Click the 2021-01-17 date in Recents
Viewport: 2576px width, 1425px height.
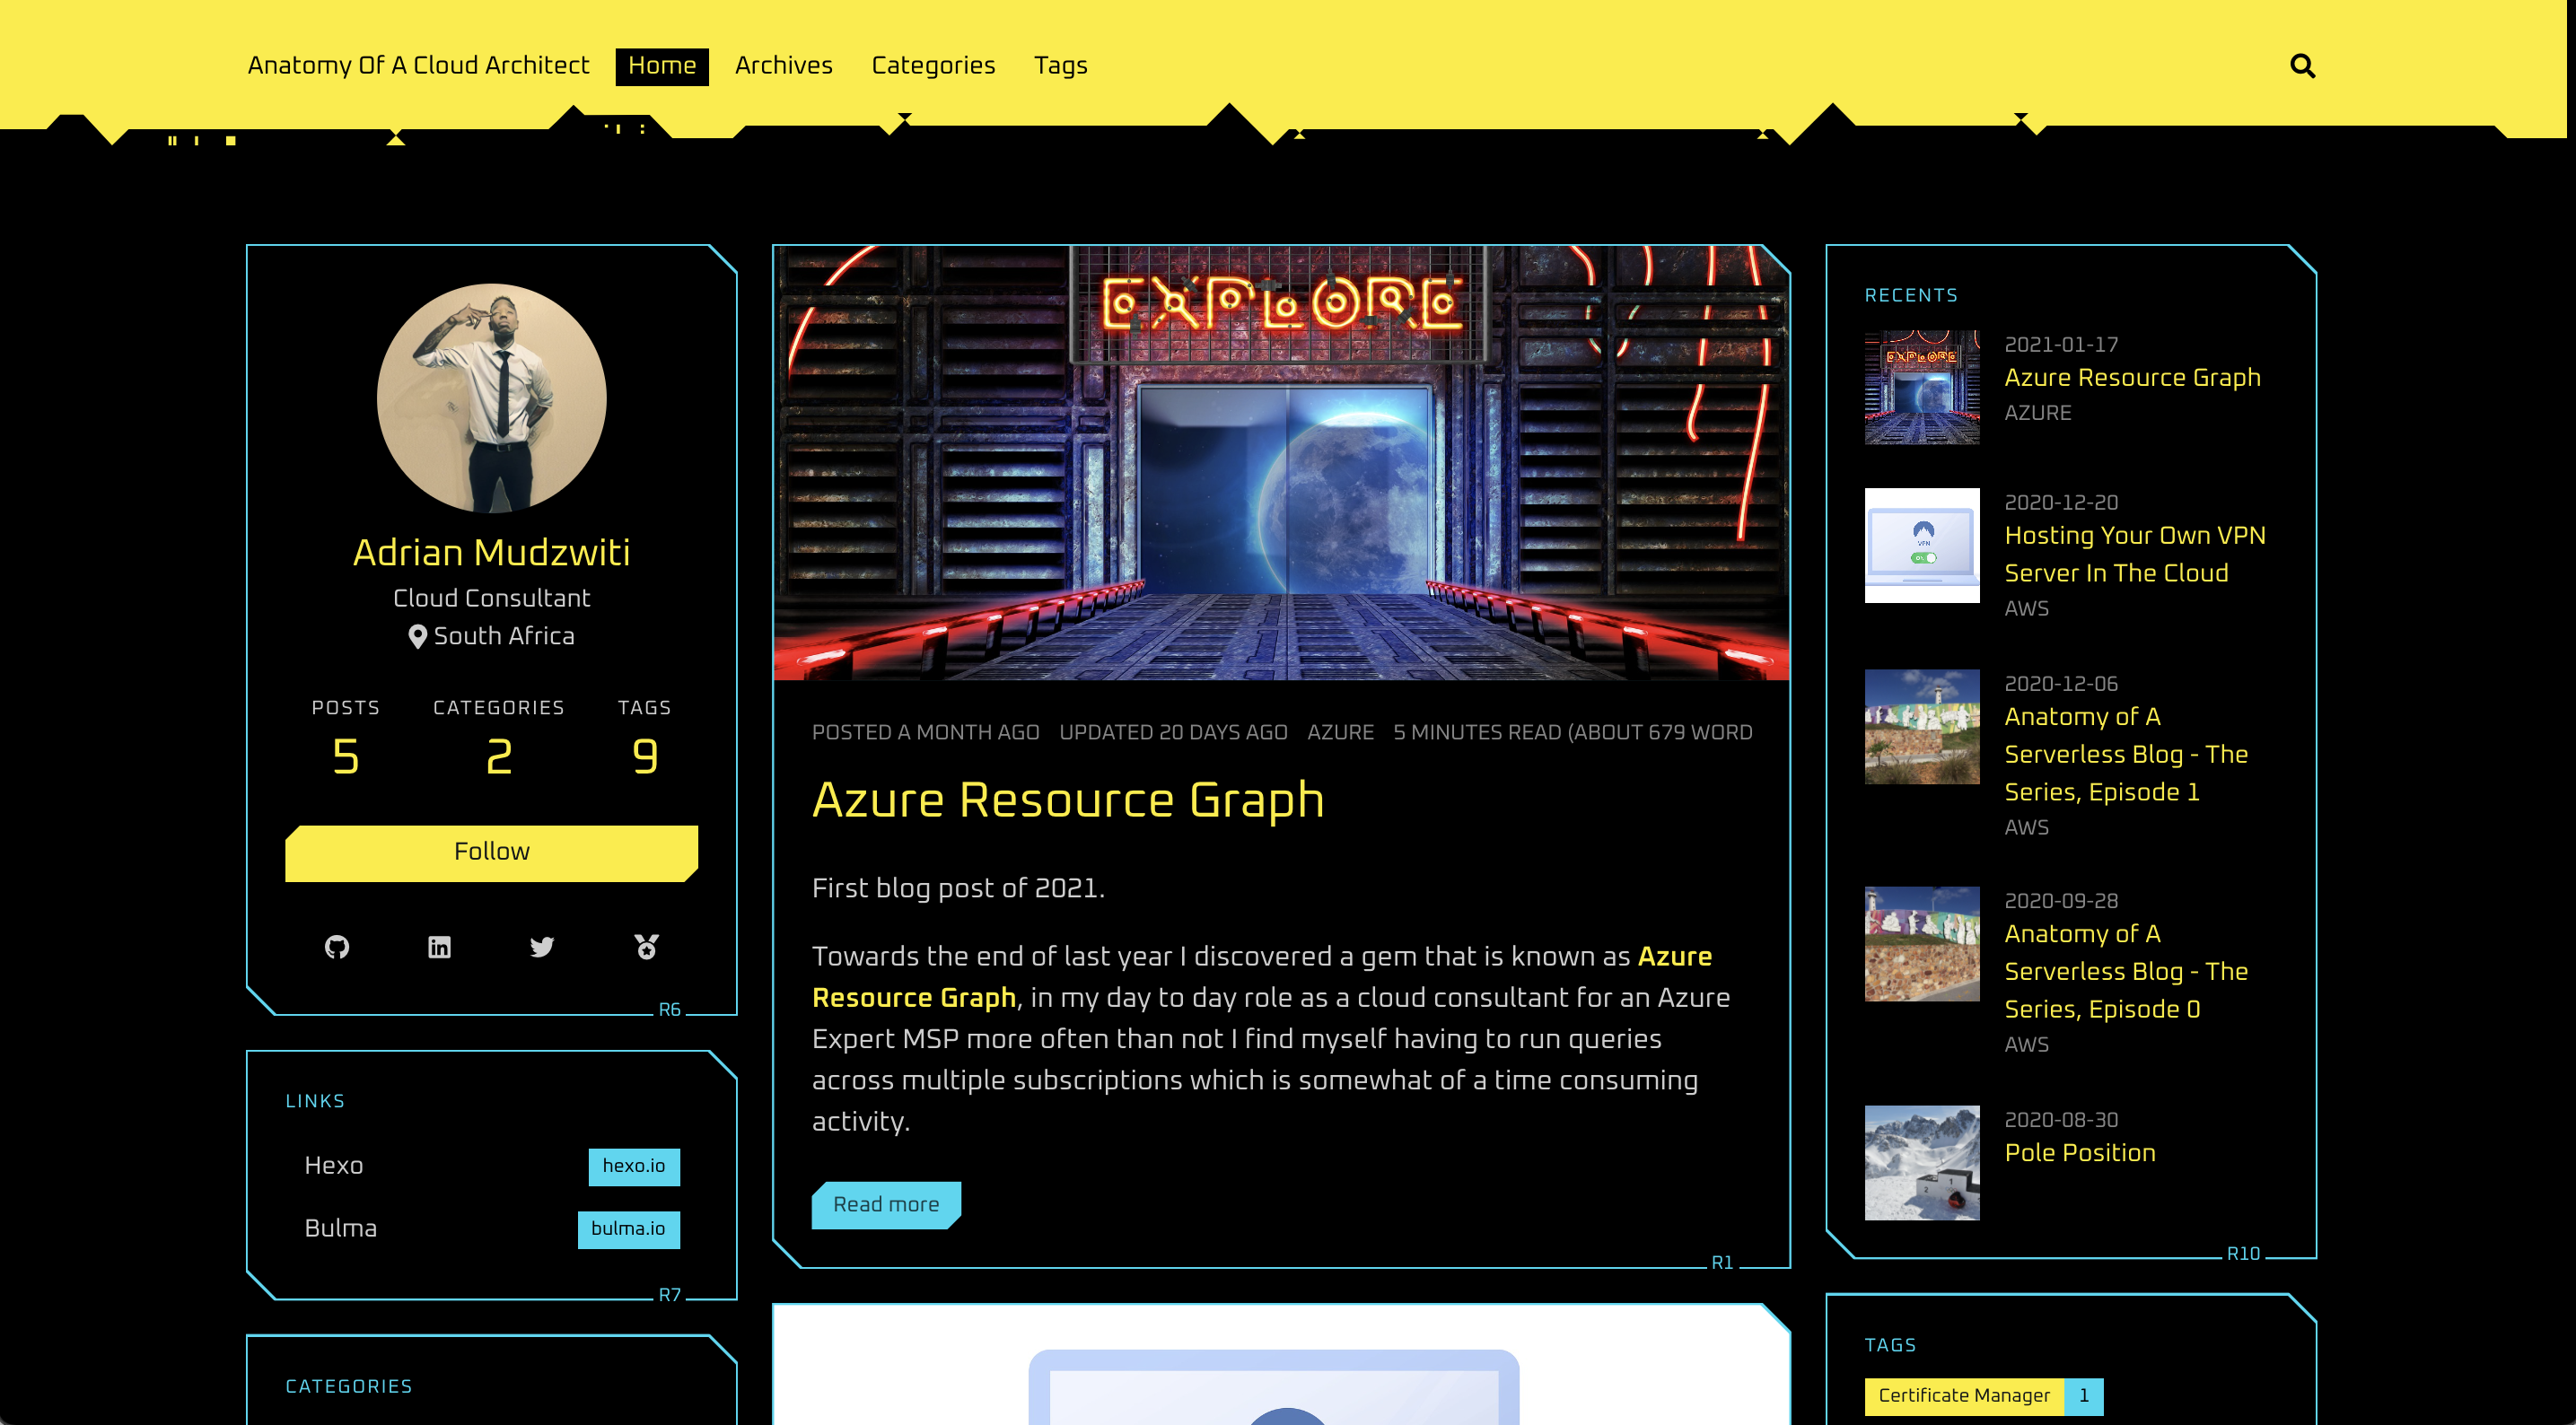coord(2061,345)
